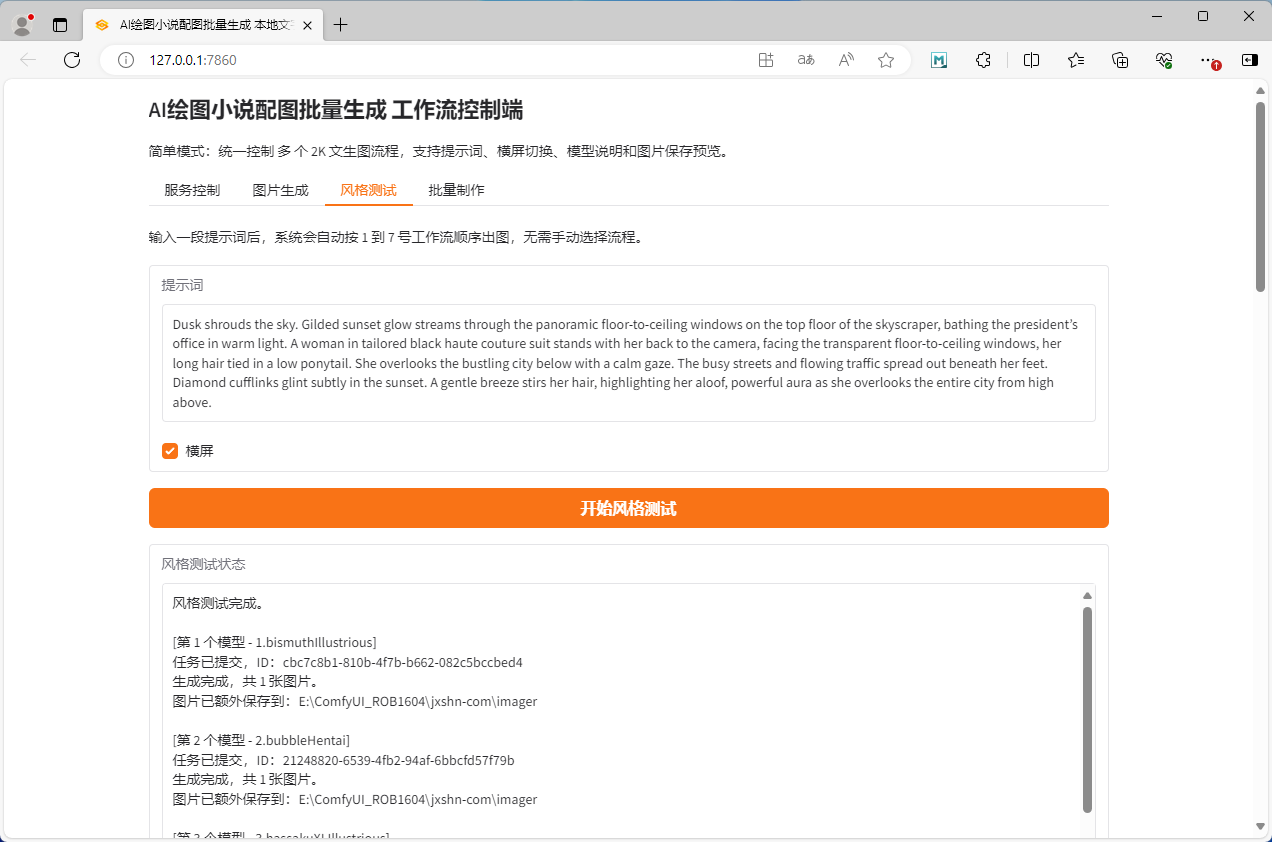
Task: Click inside the 提示词 prompt text box
Action: [x=628, y=363]
